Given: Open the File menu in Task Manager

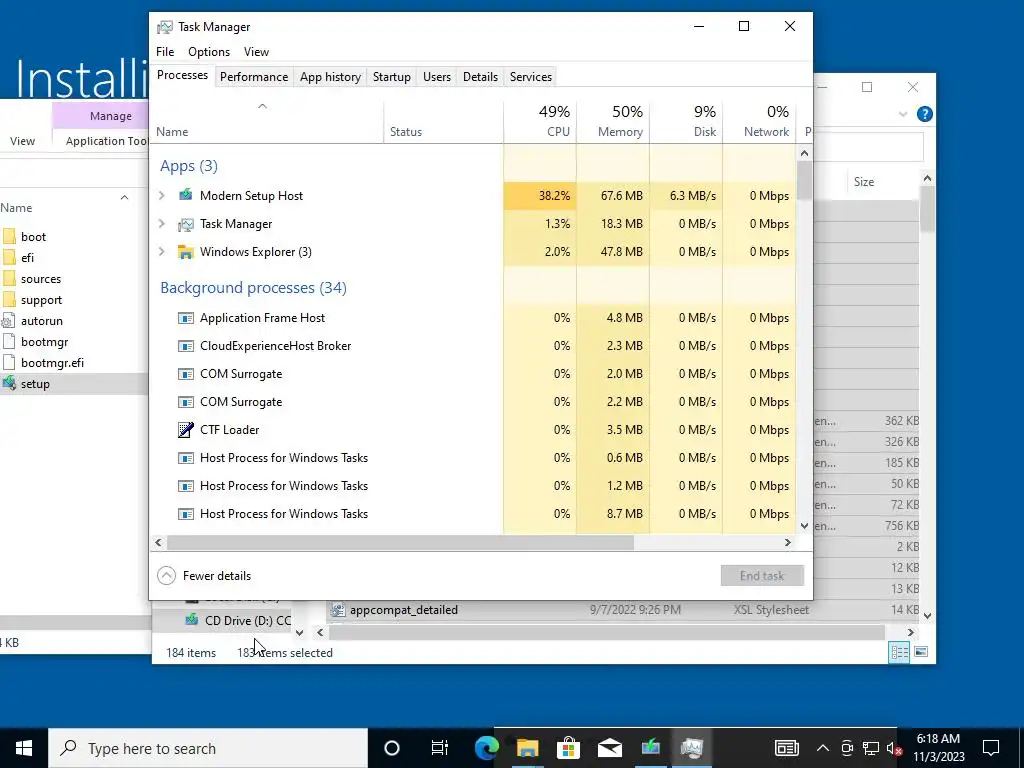Looking at the screenshot, I should 165,52.
